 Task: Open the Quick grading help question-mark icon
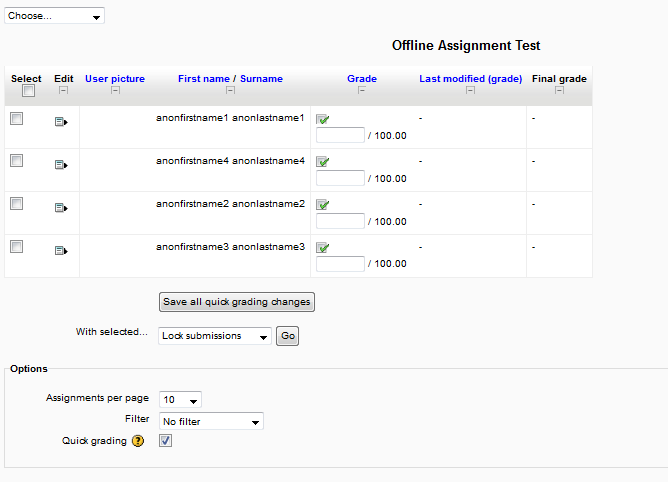138,441
